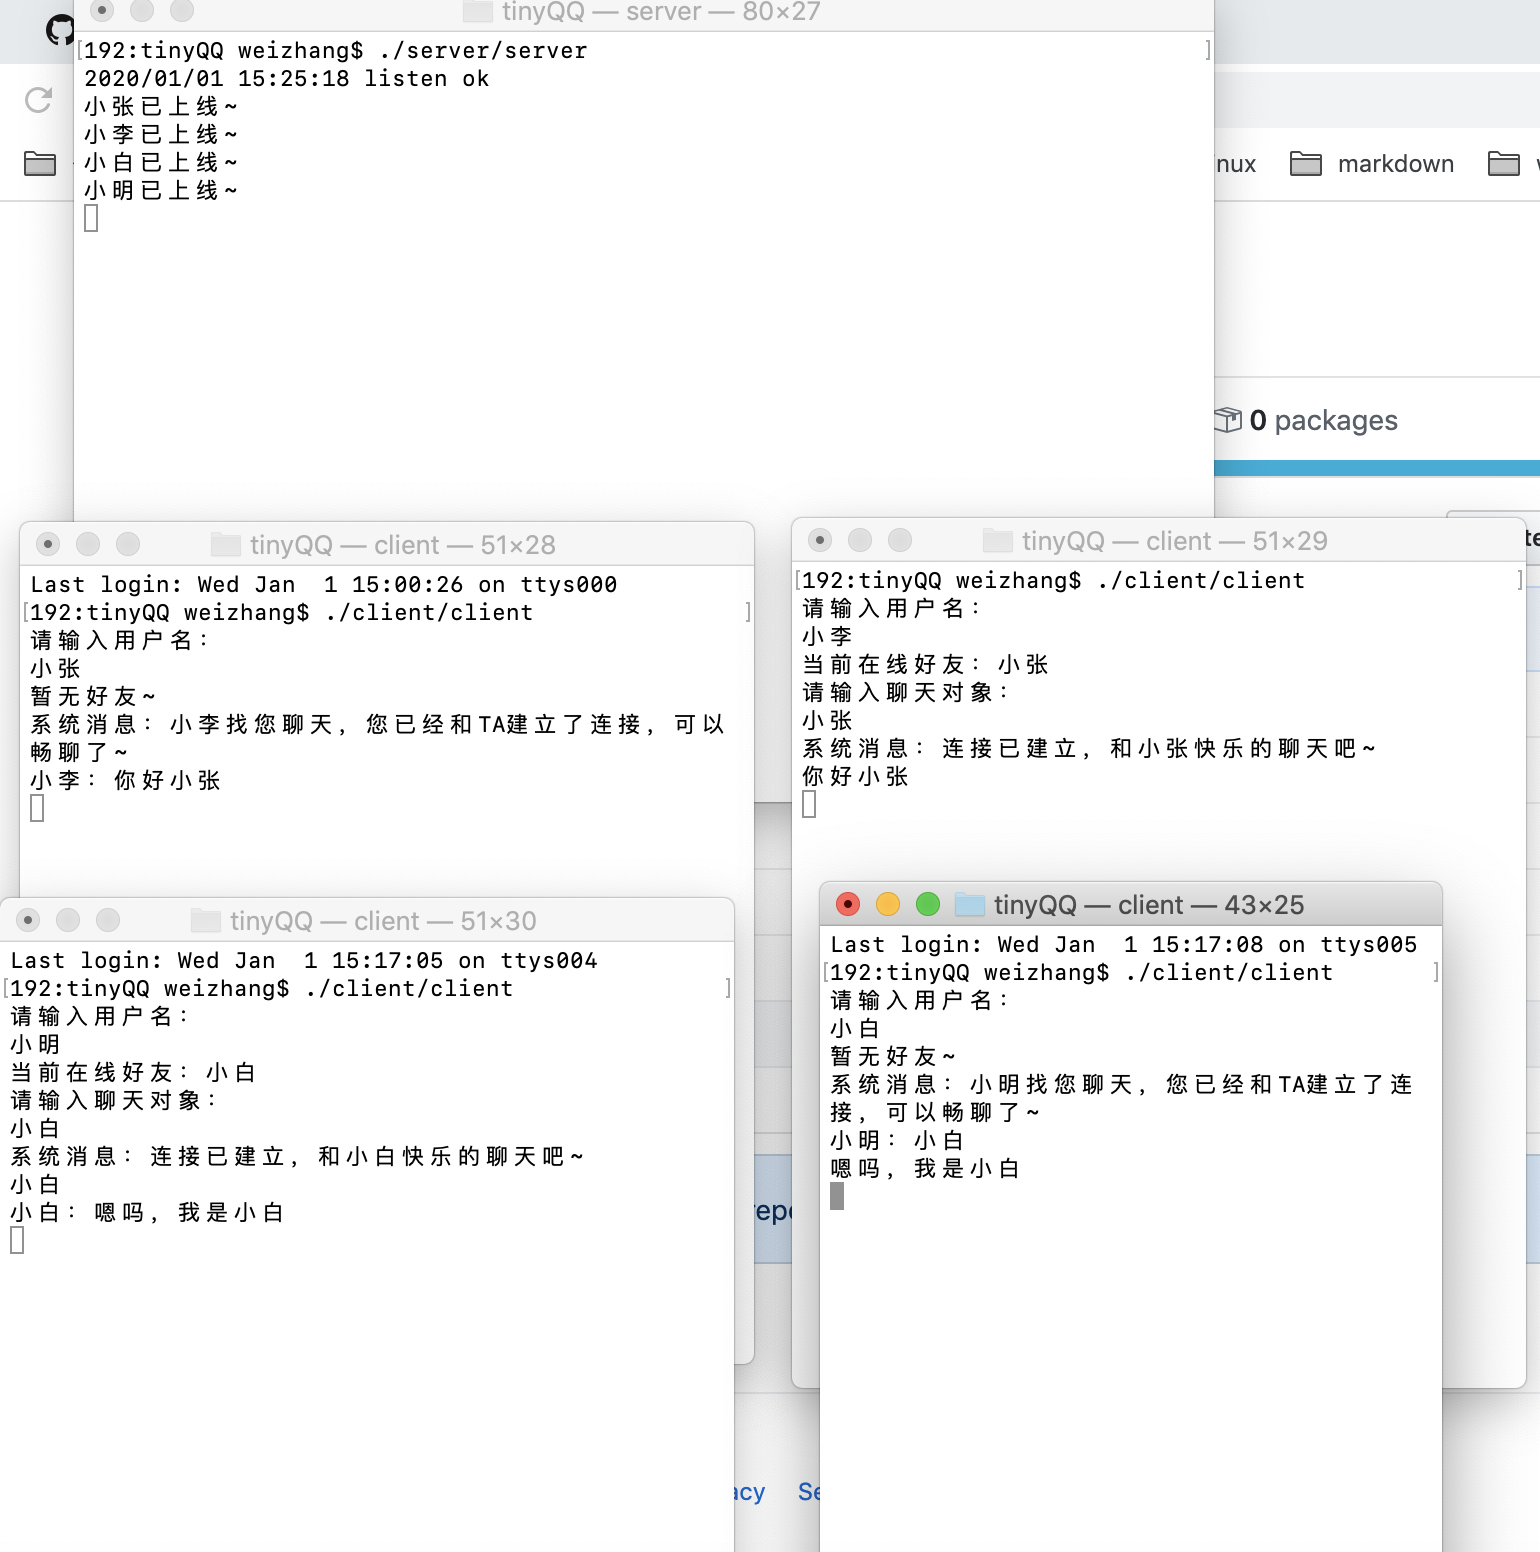Click './server/server' command in server window
The image size is (1540, 1552).
pos(483,51)
